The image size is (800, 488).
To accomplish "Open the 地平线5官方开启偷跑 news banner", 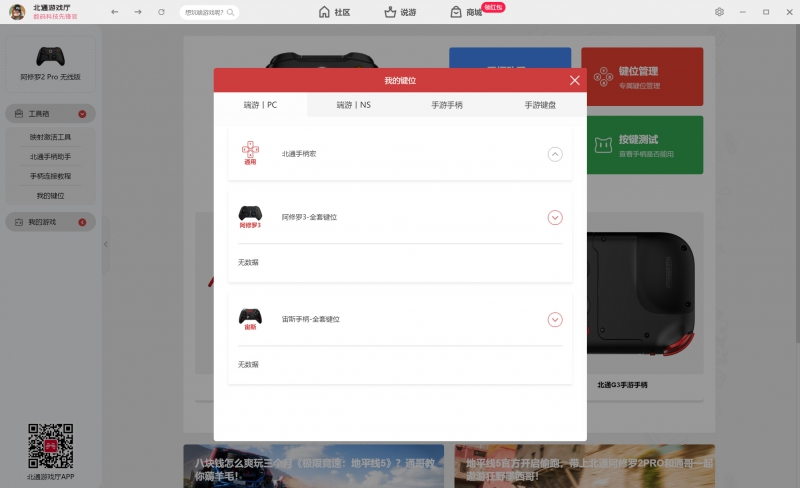I will click(585, 466).
